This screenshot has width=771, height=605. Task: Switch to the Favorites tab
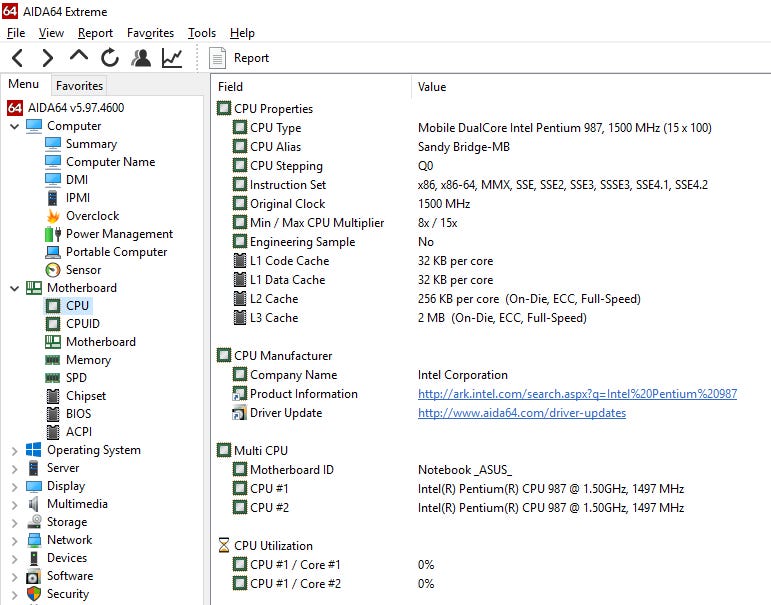coord(79,86)
